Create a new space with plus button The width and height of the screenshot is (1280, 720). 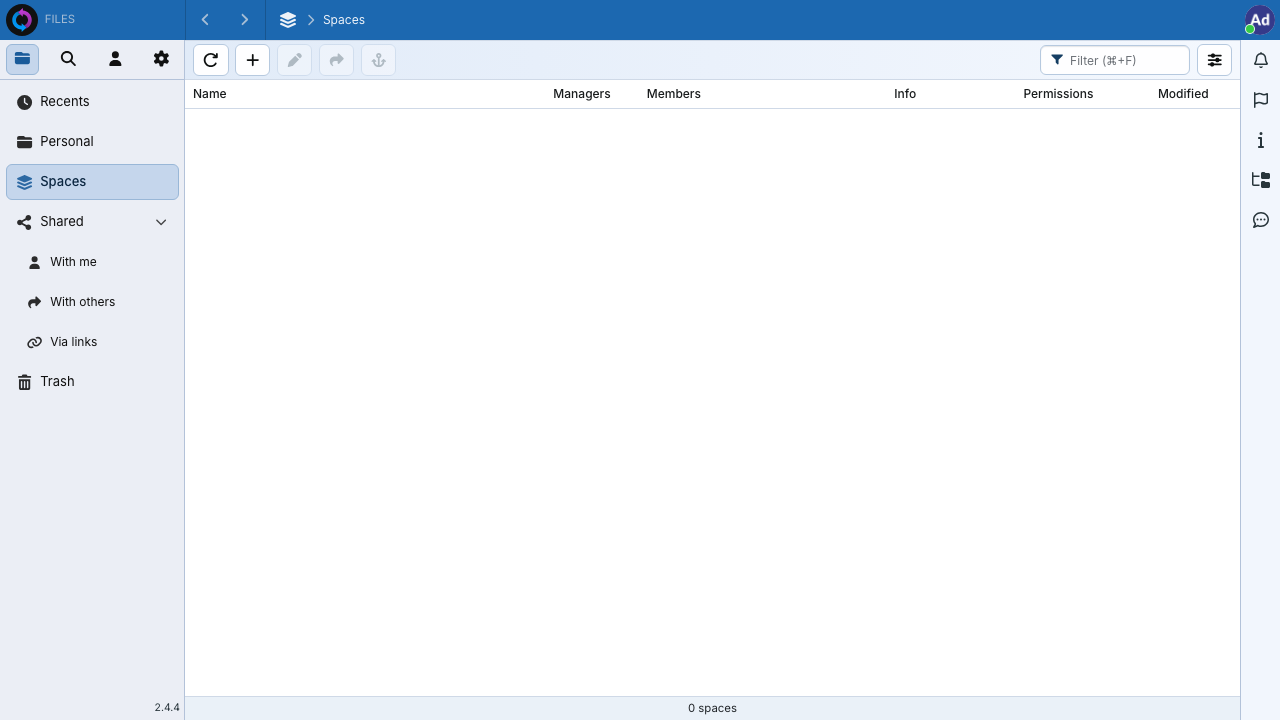tap(253, 60)
